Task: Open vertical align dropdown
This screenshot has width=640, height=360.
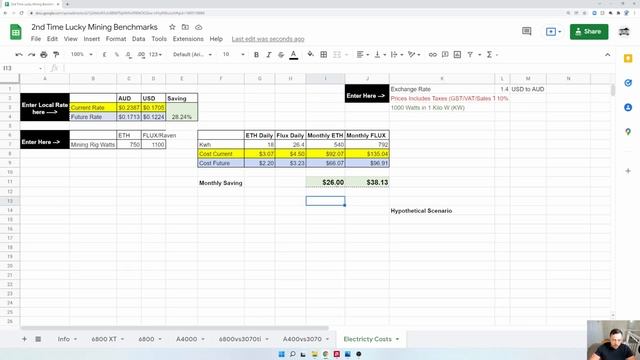Action: click(380, 55)
